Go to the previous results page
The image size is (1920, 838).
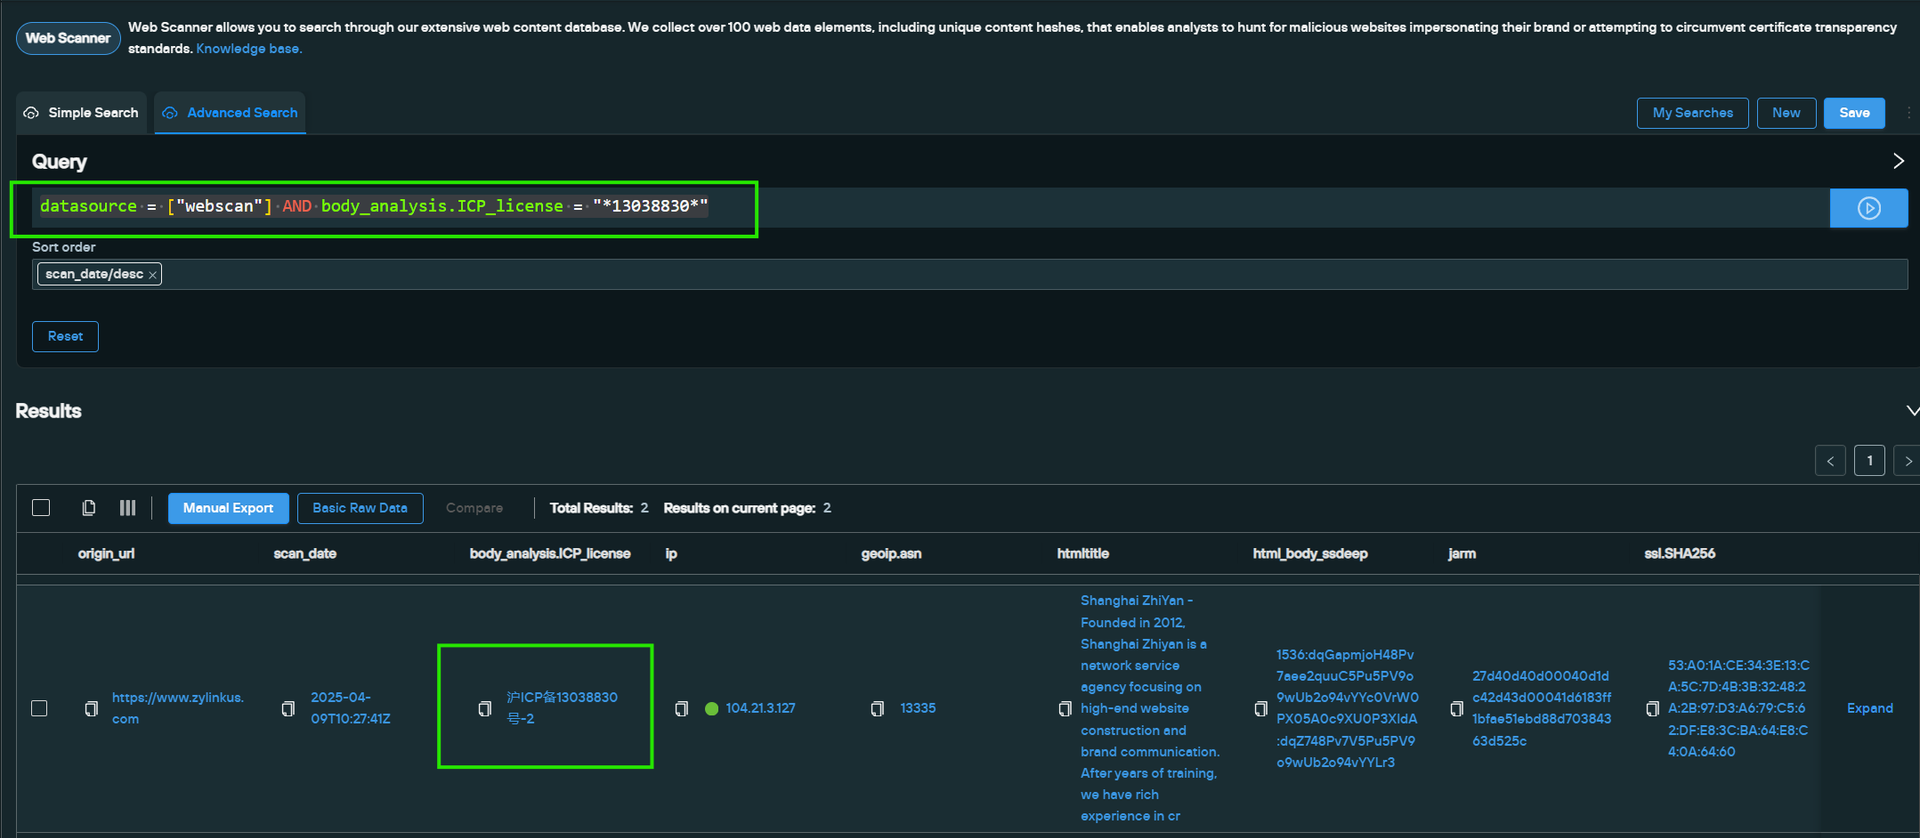1830,461
